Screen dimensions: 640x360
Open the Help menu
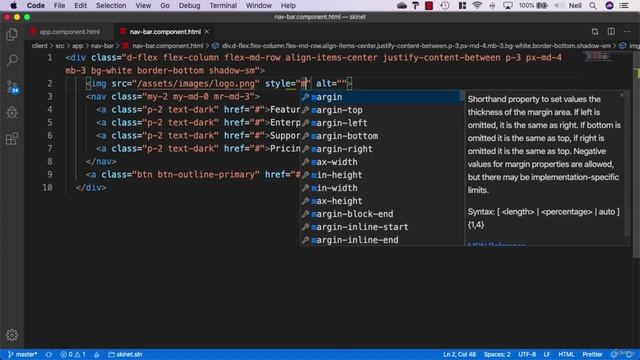(x=288, y=5)
